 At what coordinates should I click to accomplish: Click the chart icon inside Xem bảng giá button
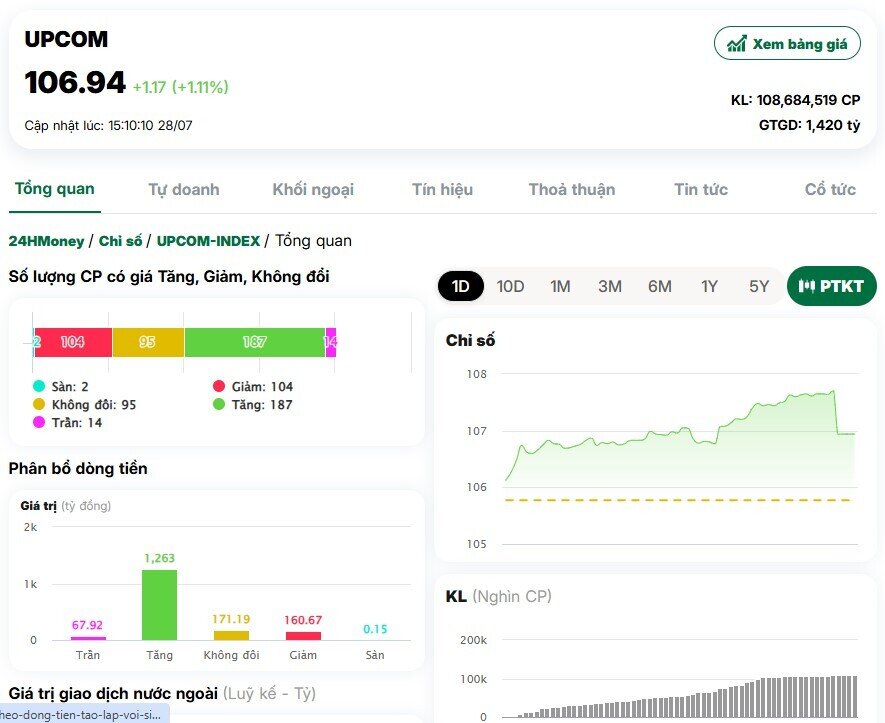(737, 43)
